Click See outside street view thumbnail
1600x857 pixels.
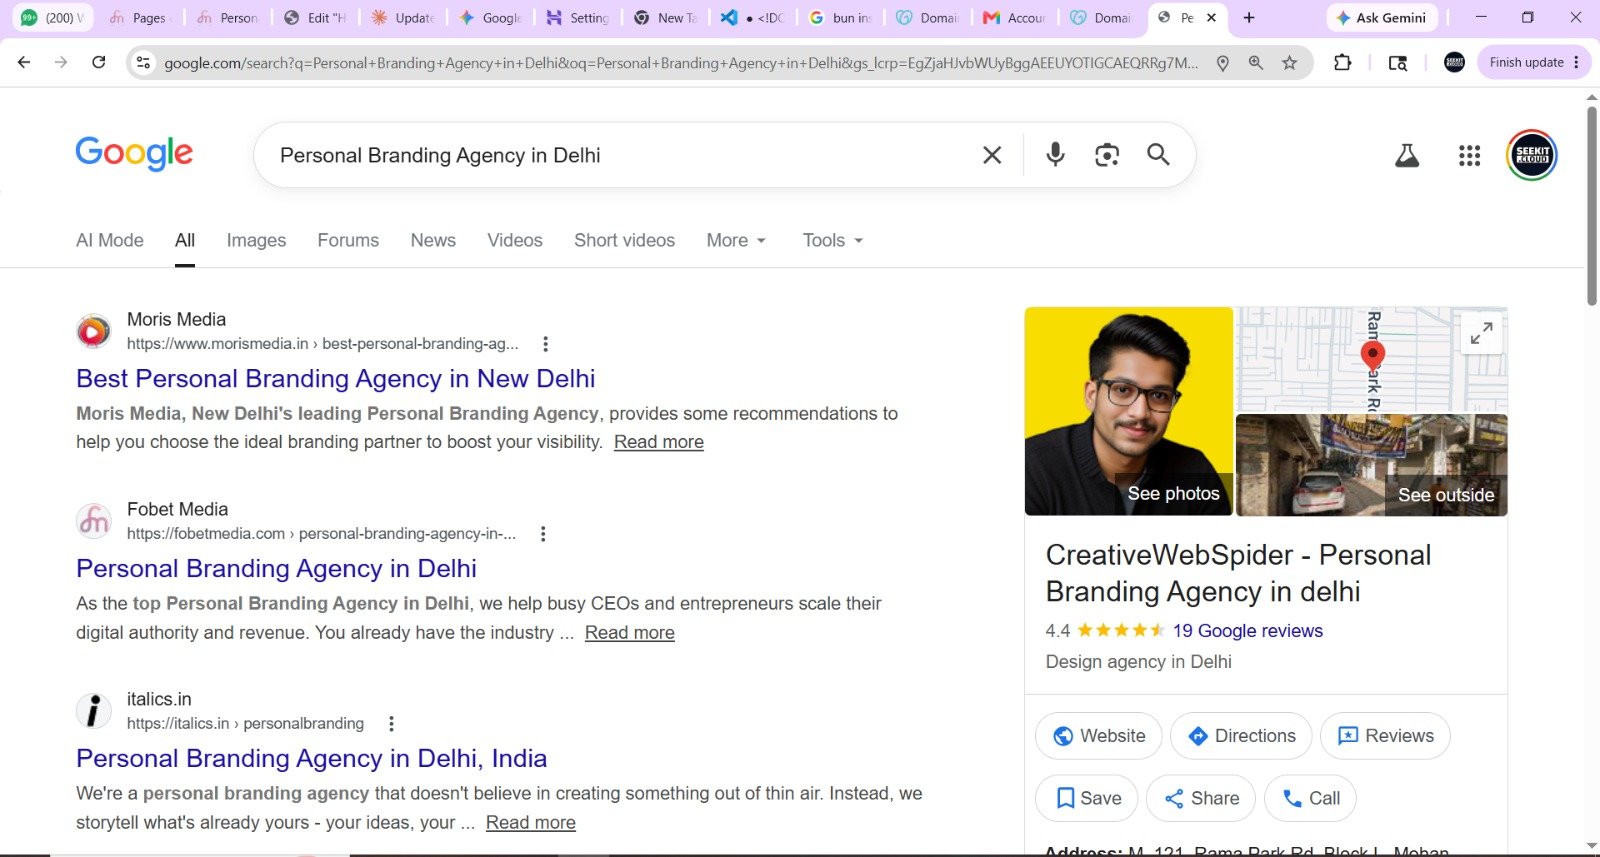(1372, 465)
